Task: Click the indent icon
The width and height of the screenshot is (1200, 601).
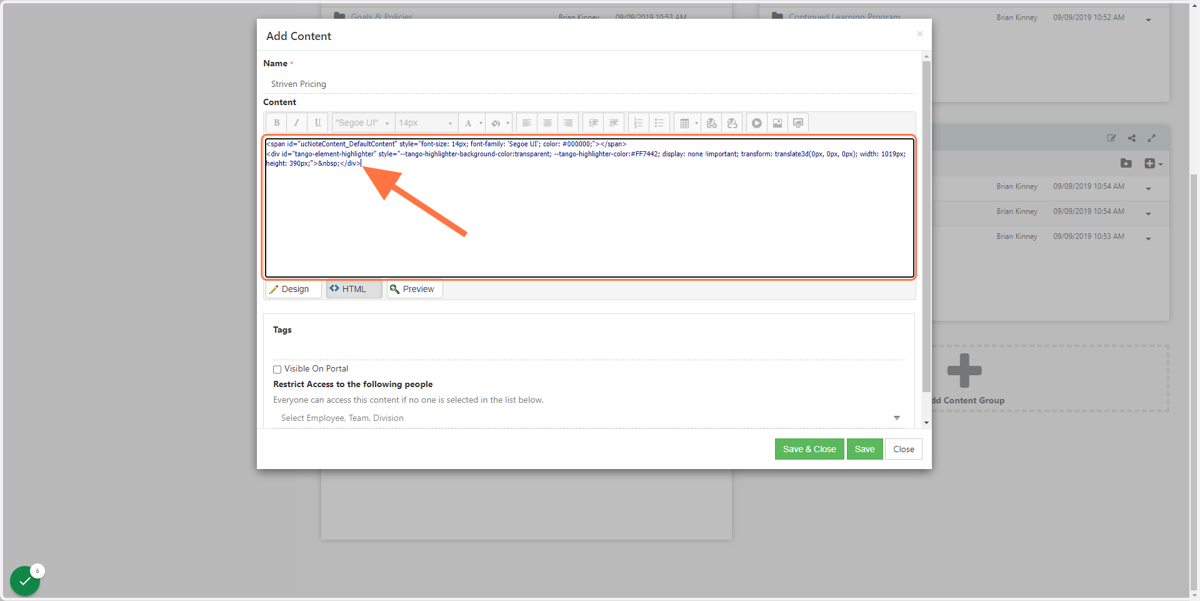Action: [593, 123]
